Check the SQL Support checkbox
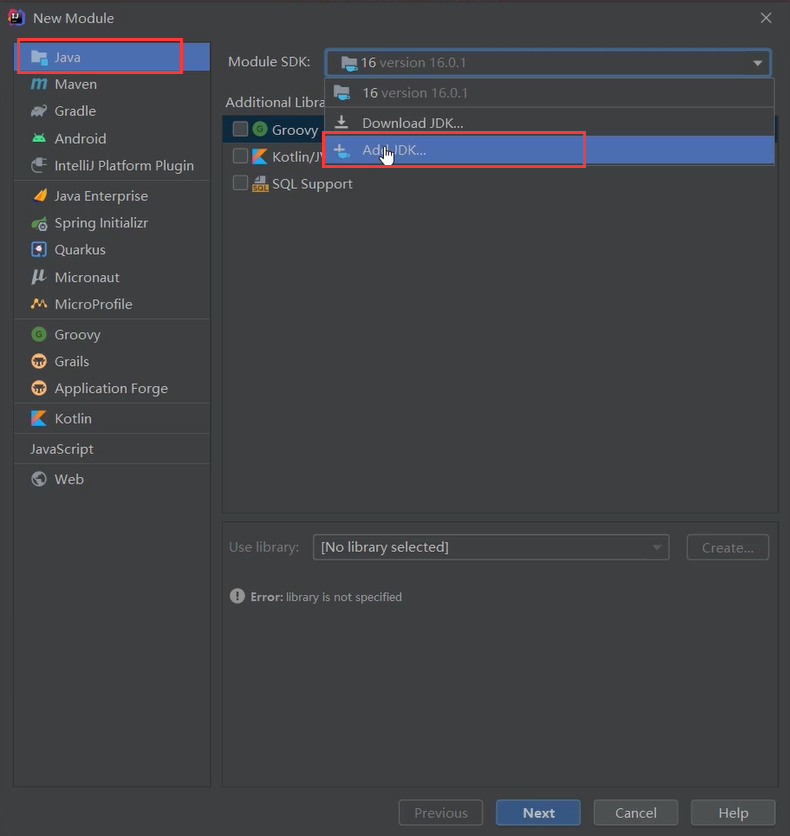 coord(240,183)
